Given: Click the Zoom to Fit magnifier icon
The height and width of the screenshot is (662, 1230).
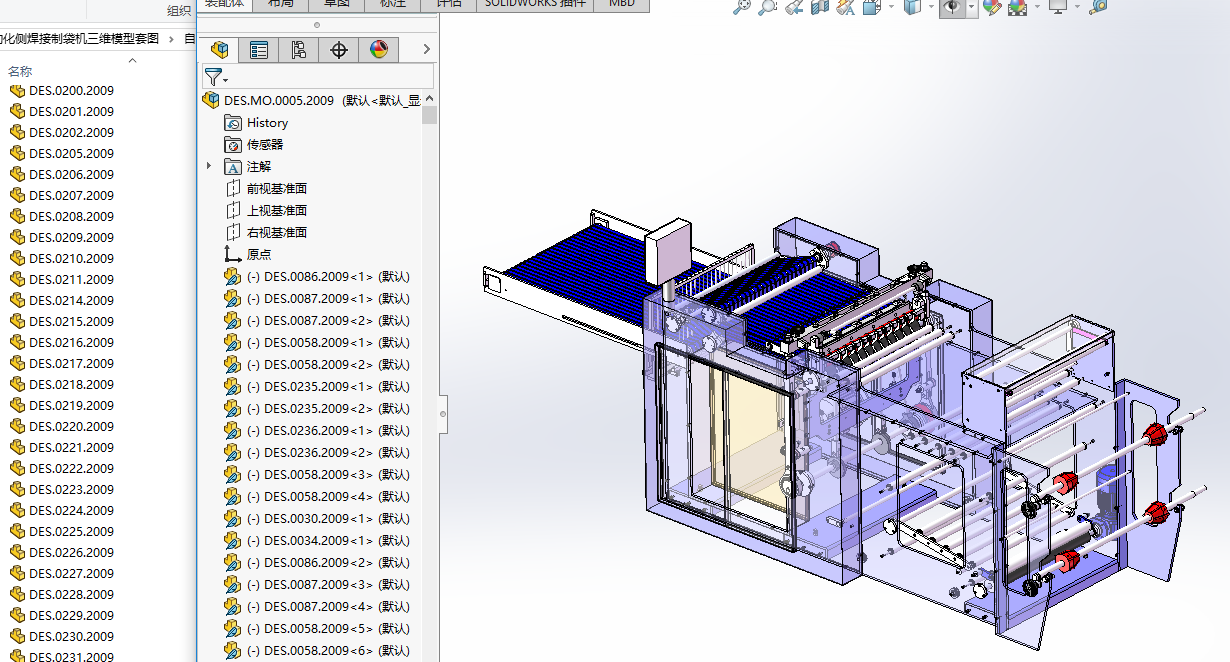Looking at the screenshot, I should [741, 7].
